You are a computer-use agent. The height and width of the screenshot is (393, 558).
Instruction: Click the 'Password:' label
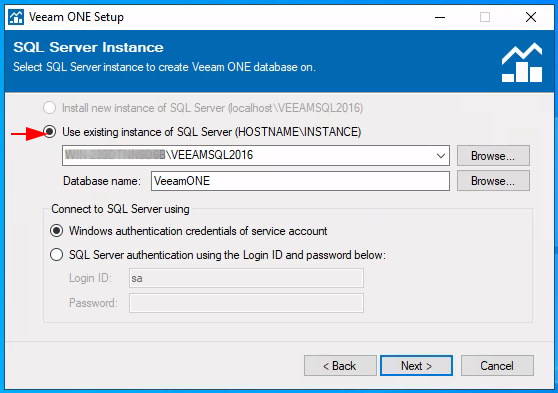click(93, 303)
